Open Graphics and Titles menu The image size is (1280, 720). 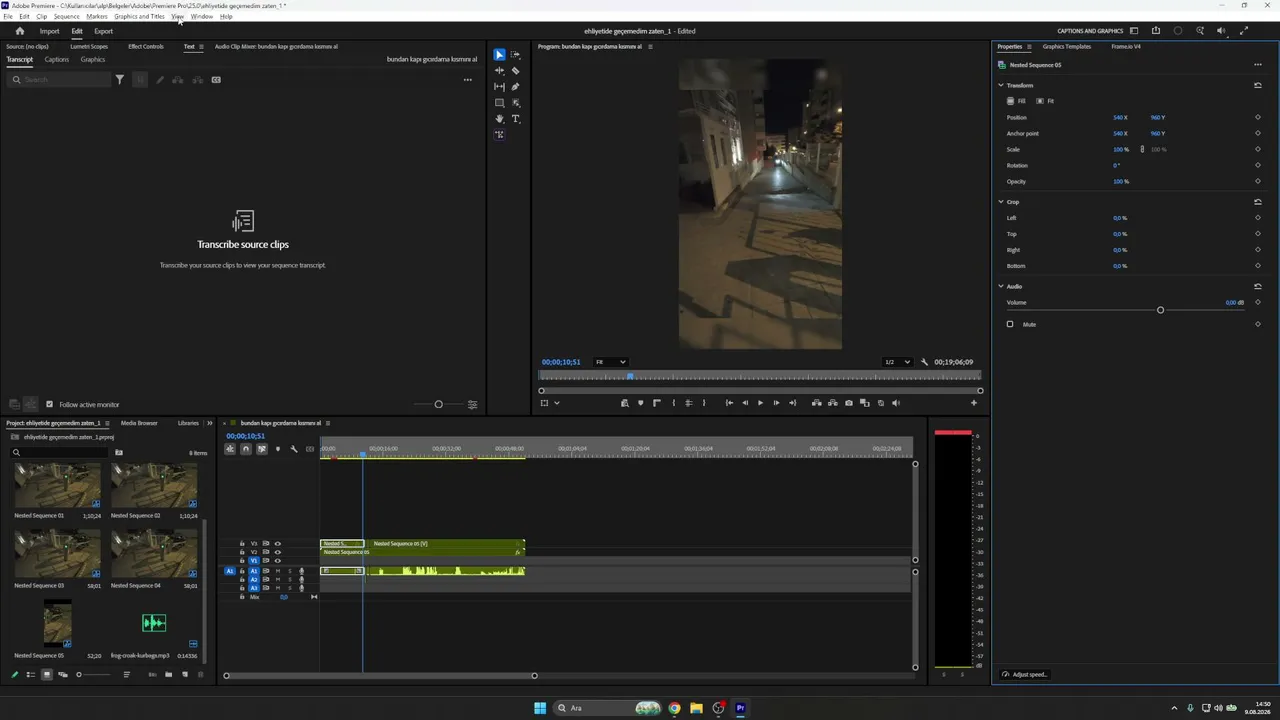pyautogui.click(x=140, y=17)
